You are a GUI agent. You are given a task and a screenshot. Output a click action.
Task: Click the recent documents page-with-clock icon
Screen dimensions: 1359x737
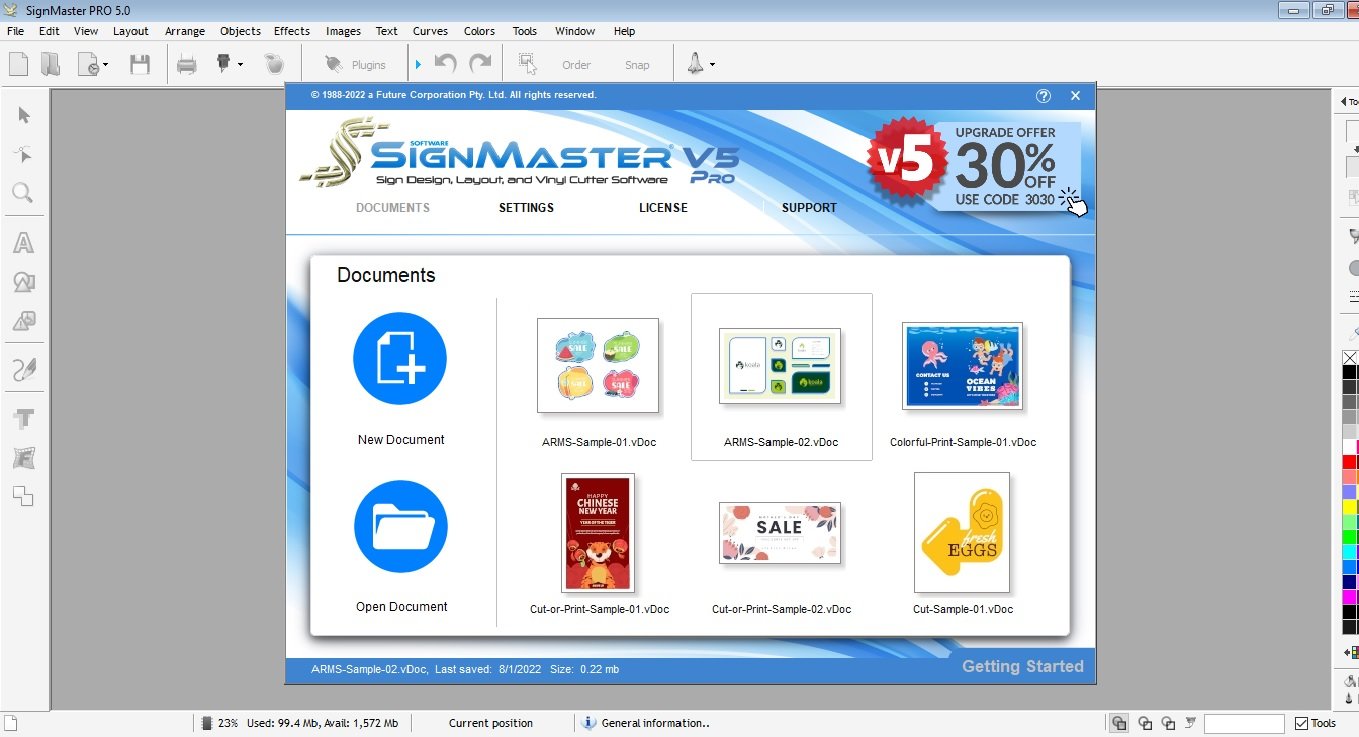point(88,65)
